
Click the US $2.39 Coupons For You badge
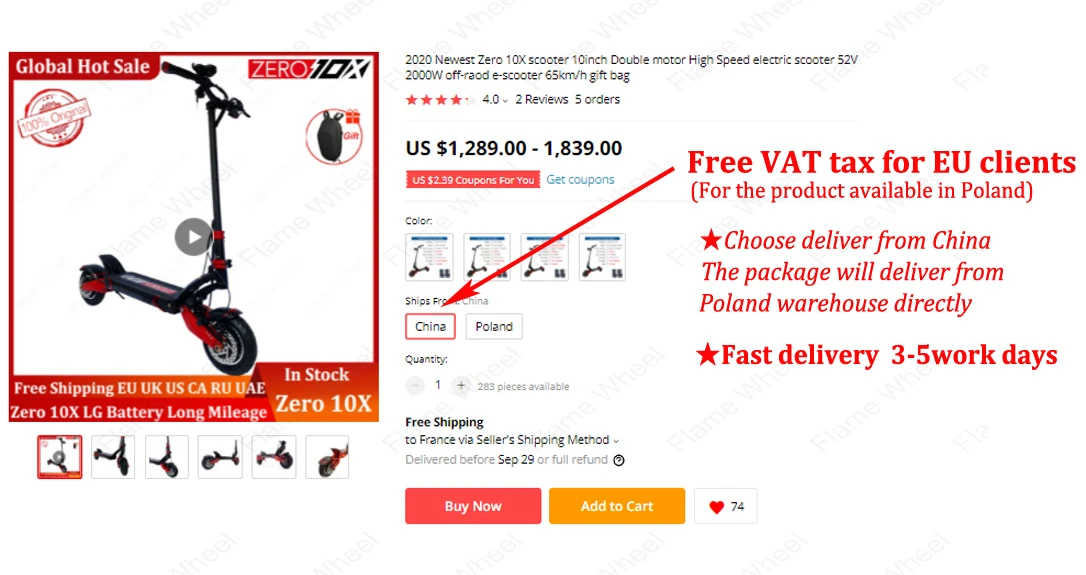(x=473, y=180)
